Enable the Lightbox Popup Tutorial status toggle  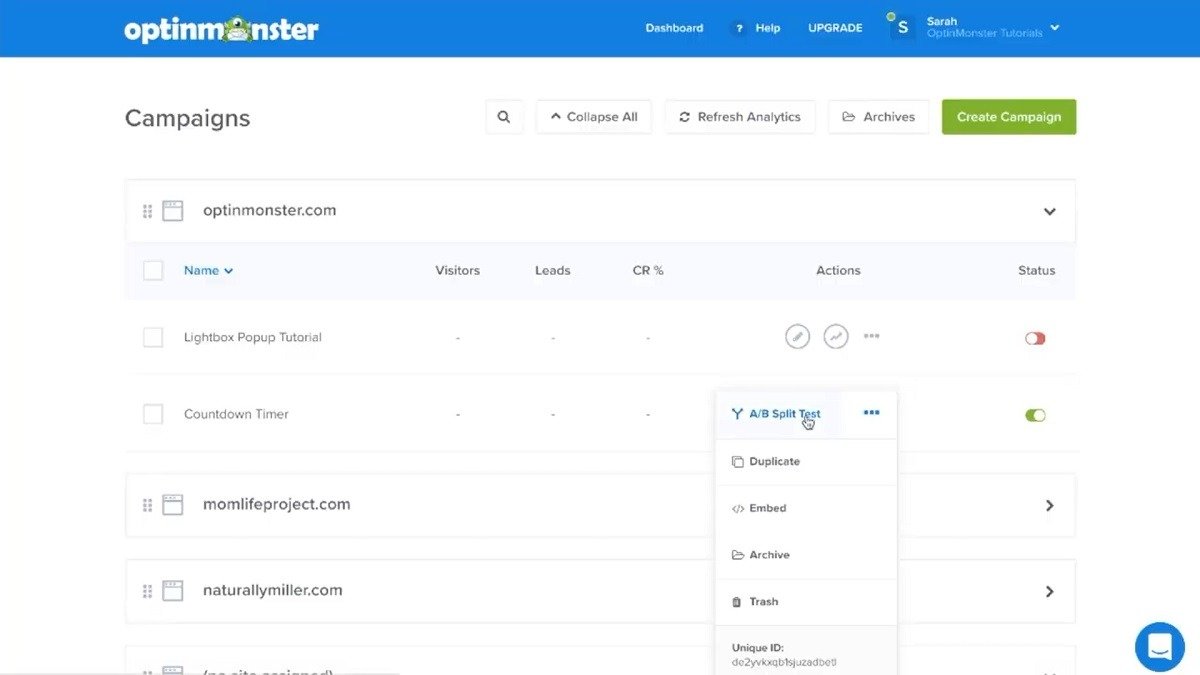[1035, 338]
